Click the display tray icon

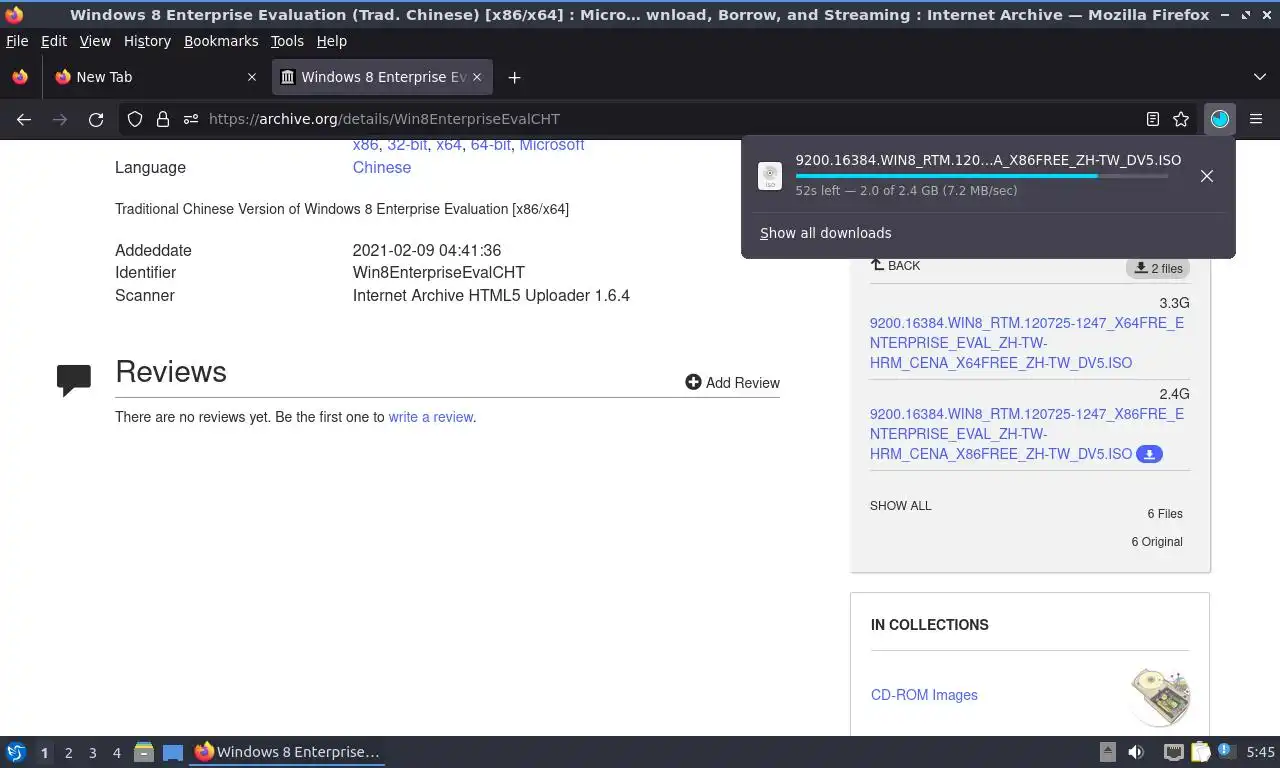[1174, 752]
